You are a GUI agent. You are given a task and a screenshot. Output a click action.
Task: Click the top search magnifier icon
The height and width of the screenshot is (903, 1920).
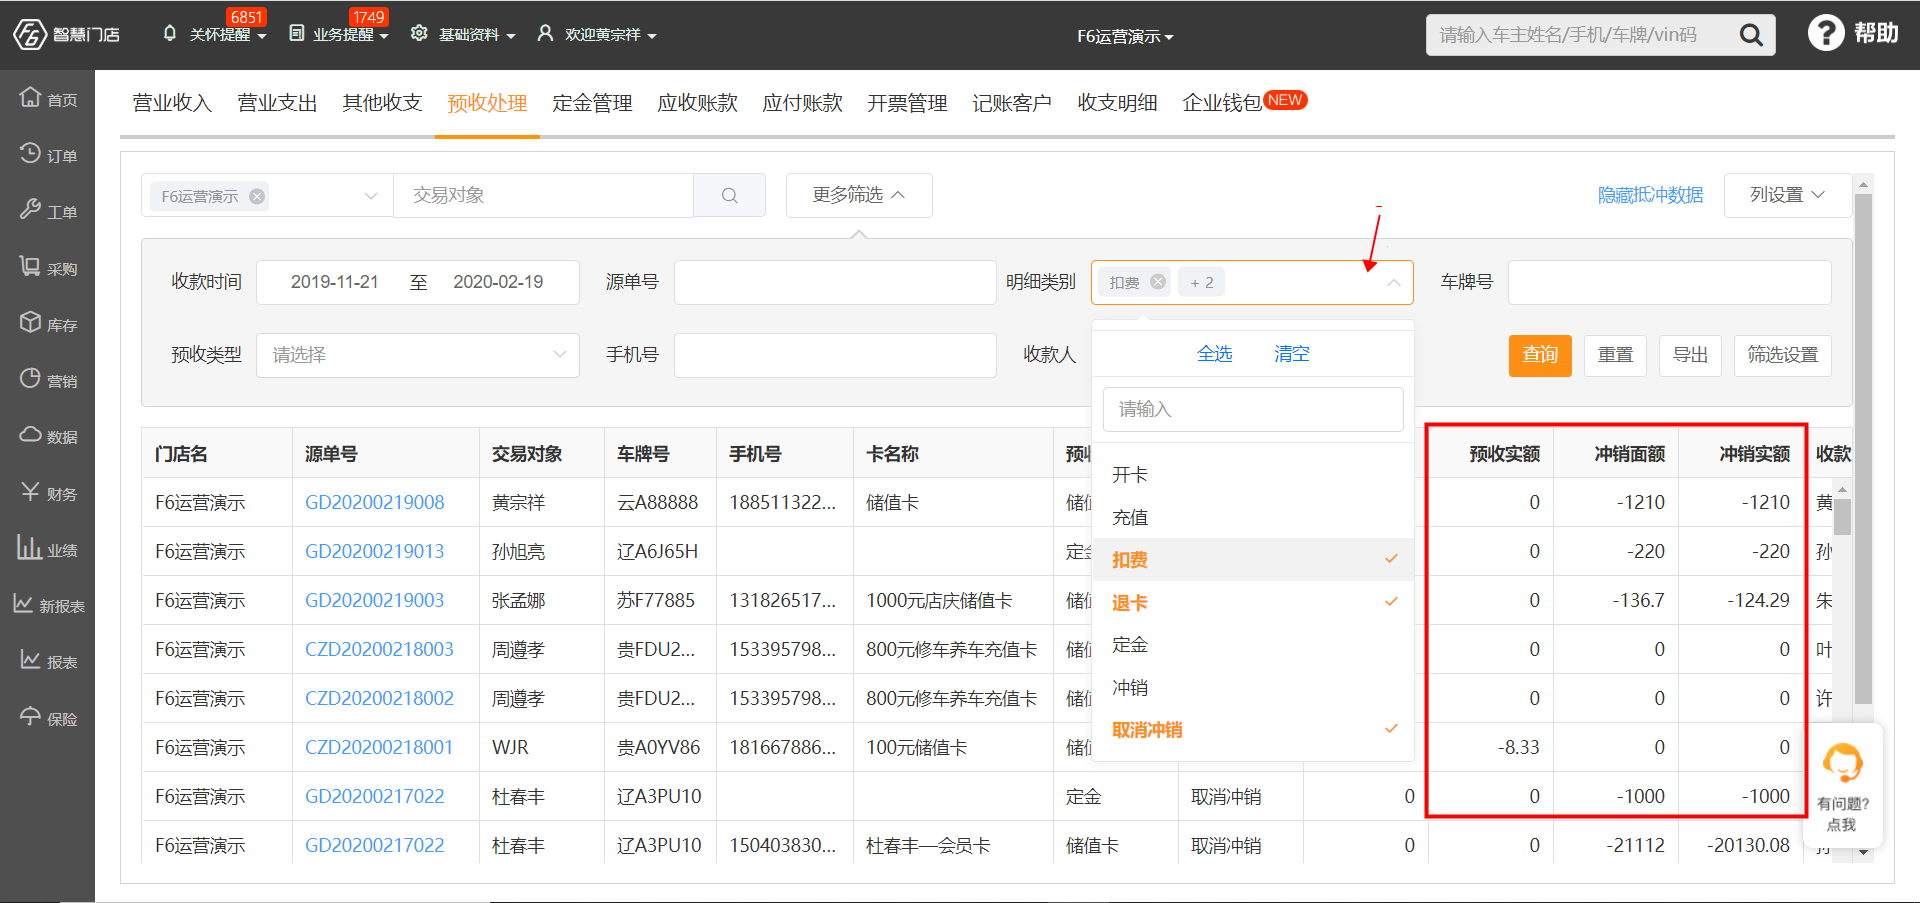coord(1751,35)
